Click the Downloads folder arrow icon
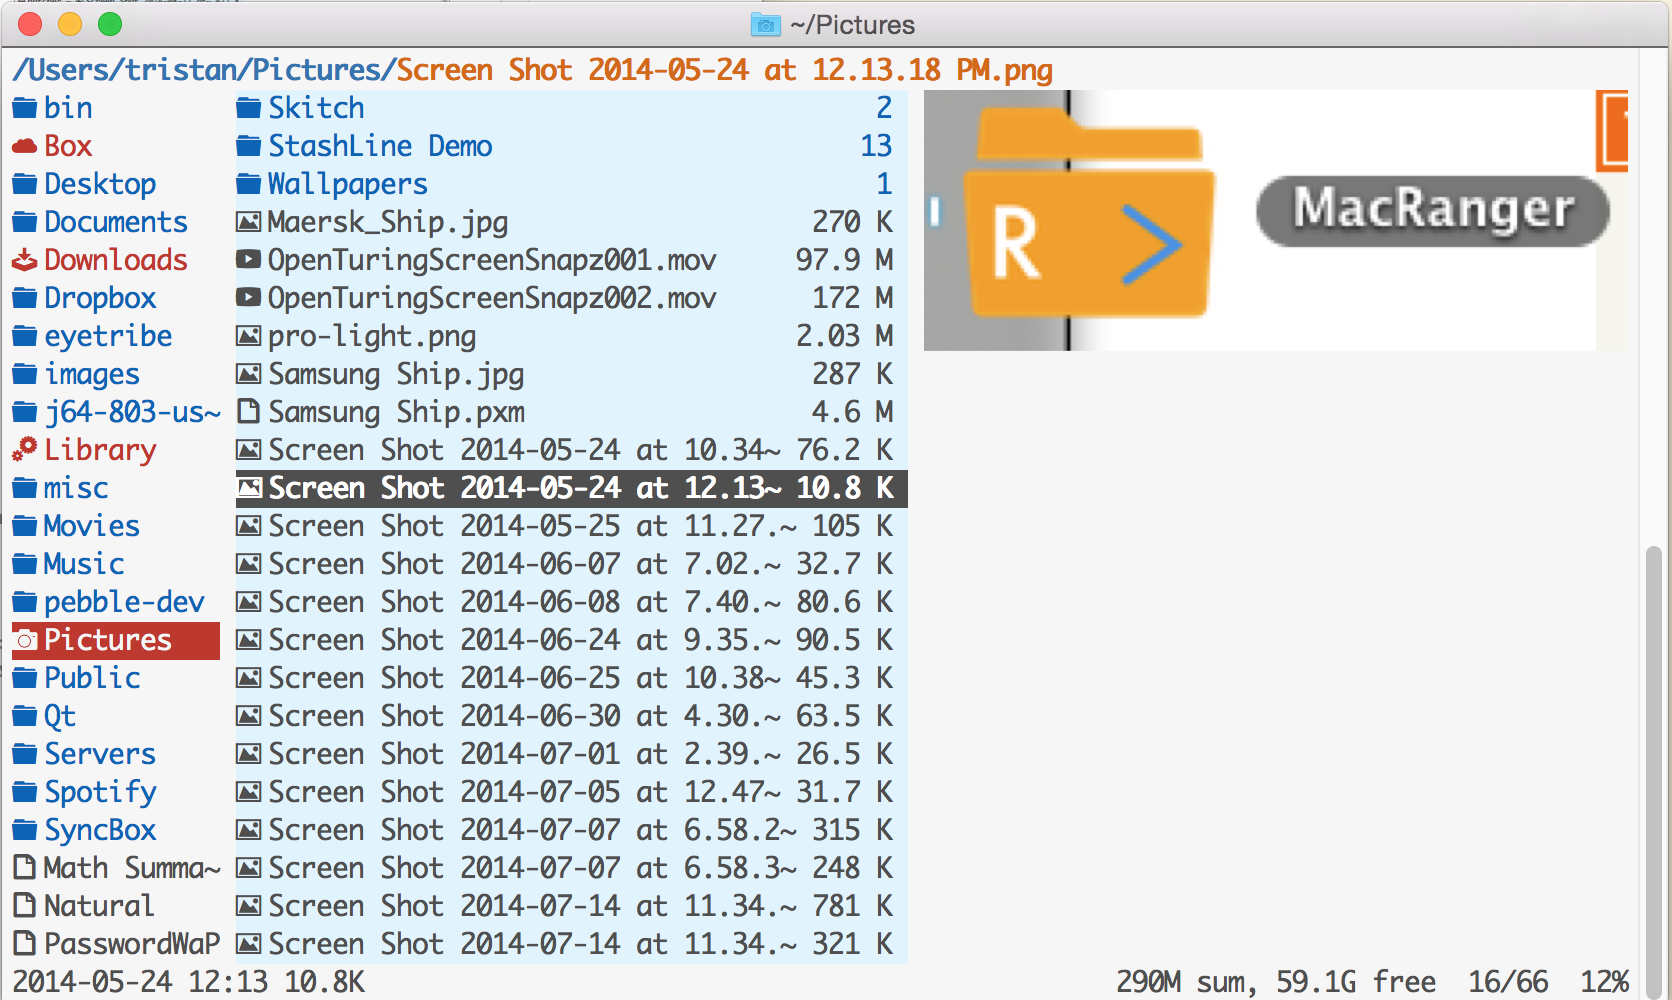Image resolution: width=1672 pixels, height=1000 pixels. click(x=25, y=260)
